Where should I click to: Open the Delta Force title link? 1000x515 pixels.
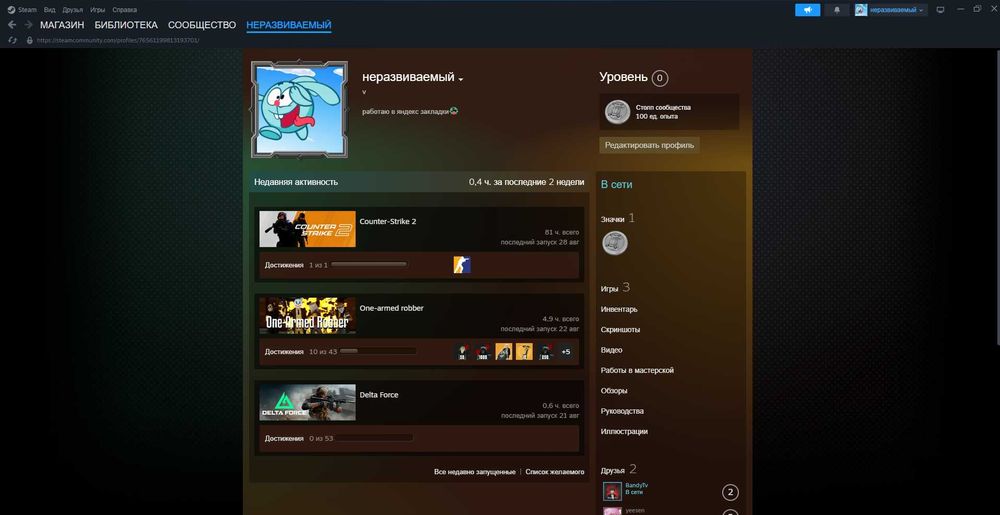pos(379,395)
